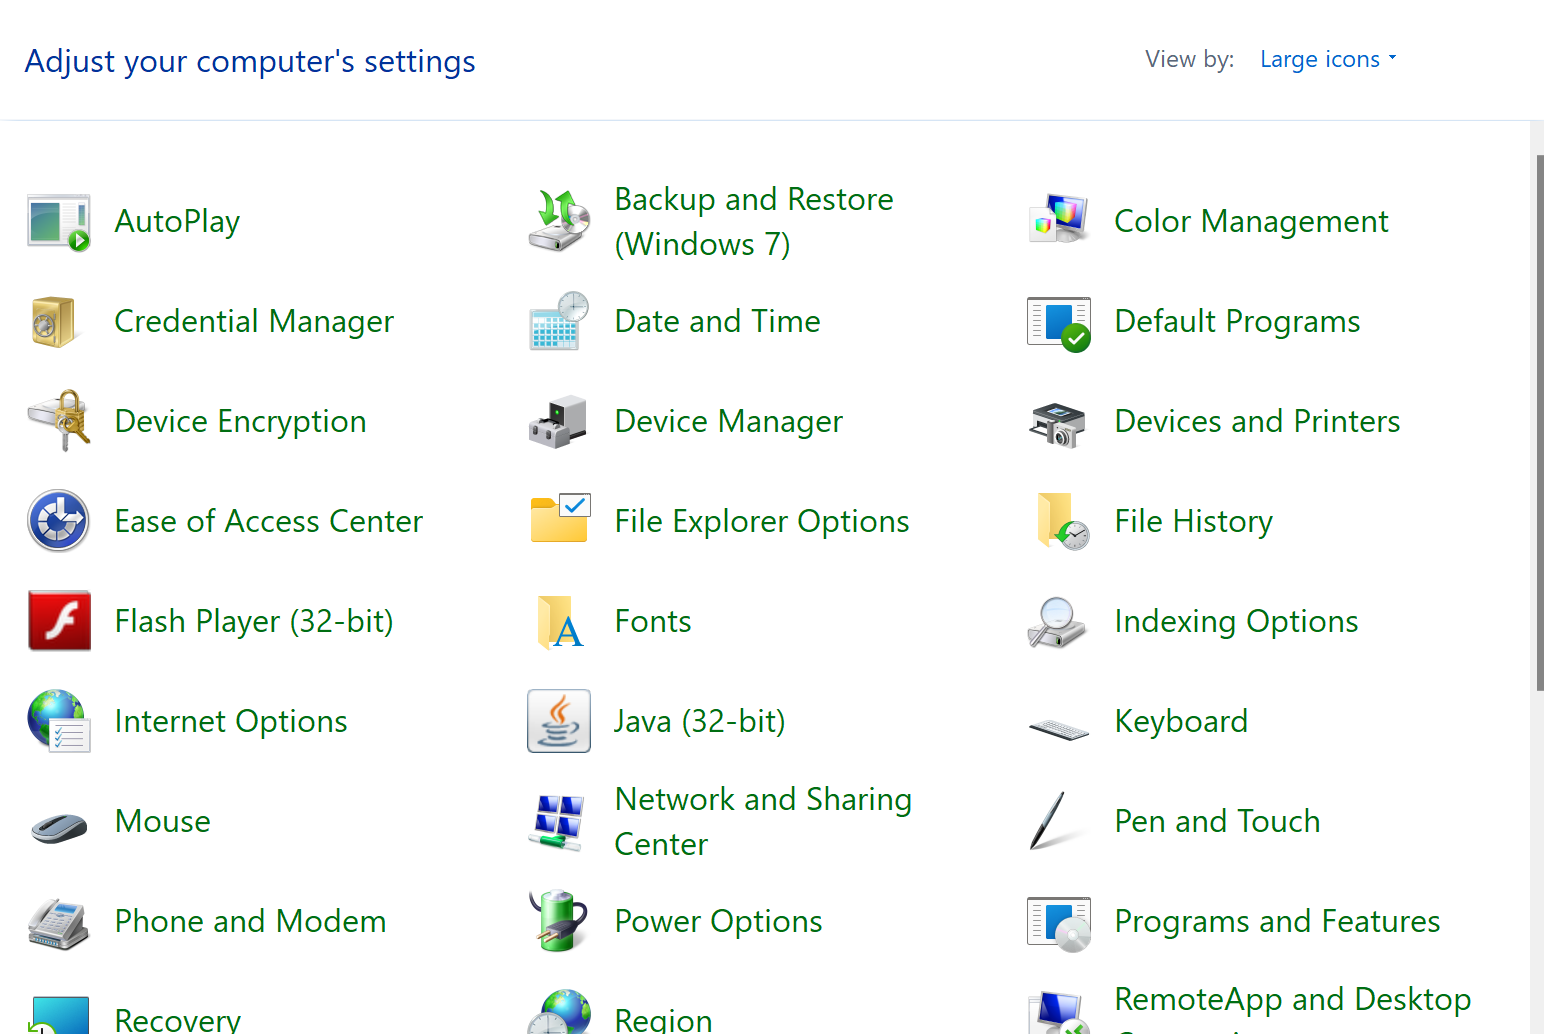Open the Mouse icon
The width and height of the screenshot is (1544, 1034).
pyautogui.click(x=59, y=827)
